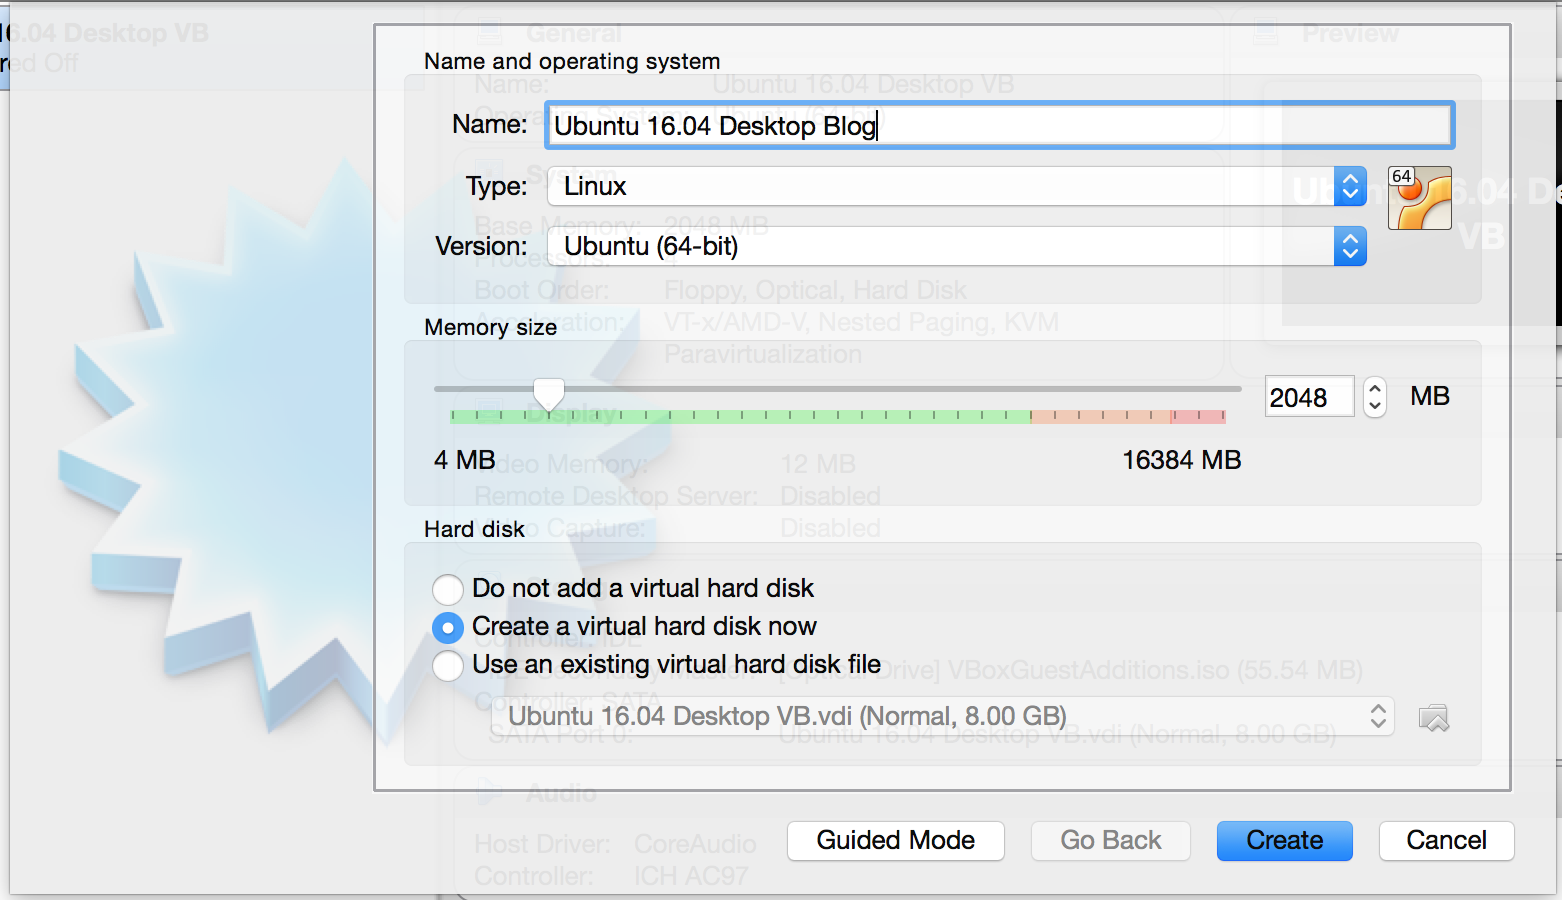Click the memory value field showing 2048
Screen dimensions: 1562x900
click(x=1308, y=397)
